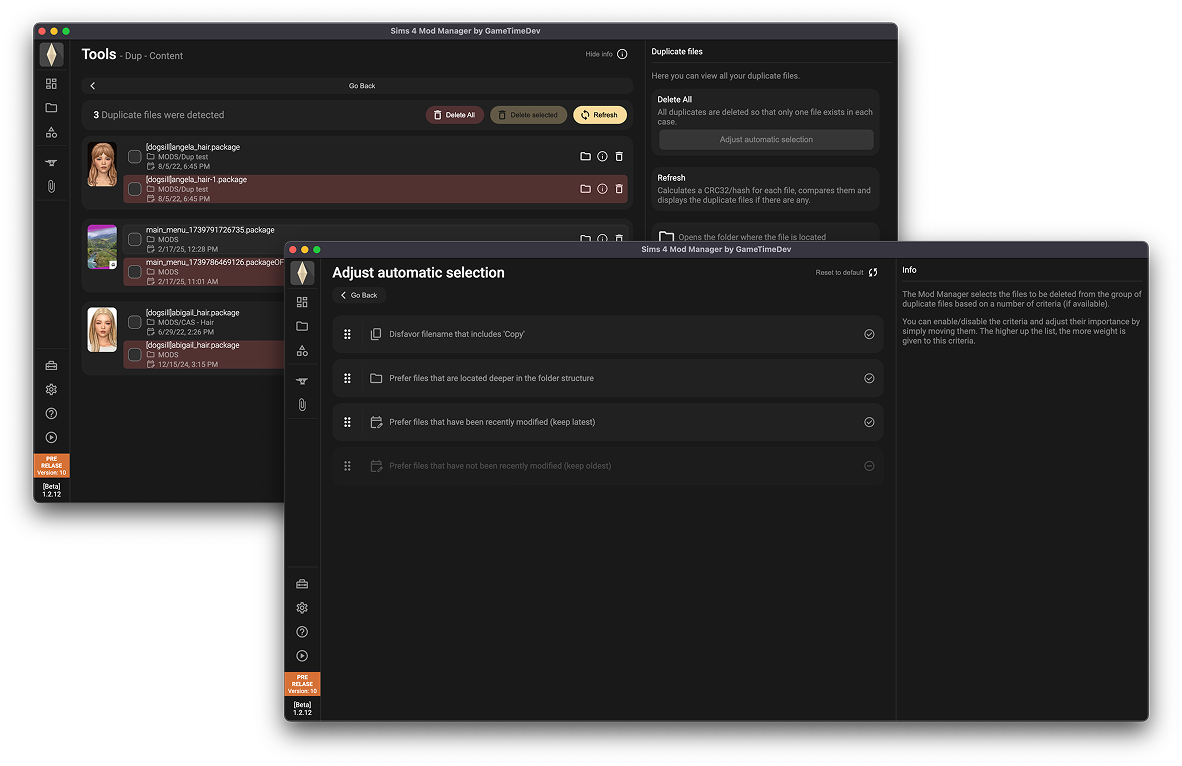Open help question mark in back window sidebar

[51, 413]
